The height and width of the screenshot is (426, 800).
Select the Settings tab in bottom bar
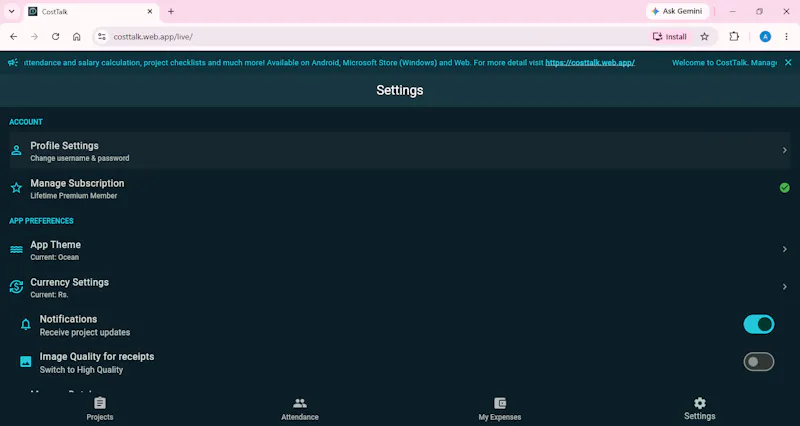pos(700,409)
